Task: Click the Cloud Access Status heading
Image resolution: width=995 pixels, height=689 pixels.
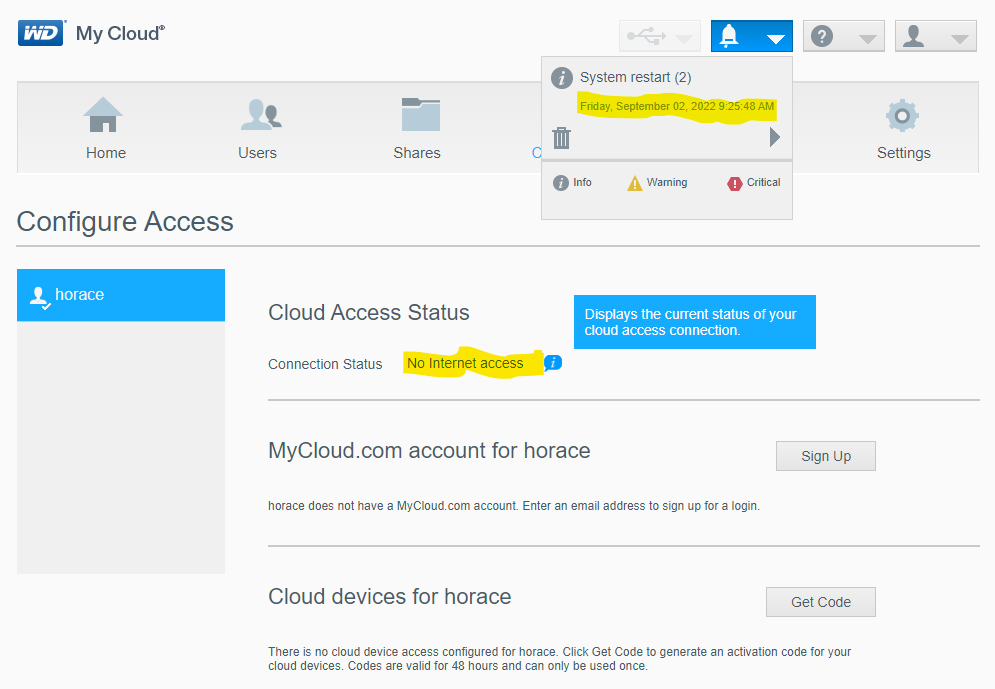Action: (369, 312)
